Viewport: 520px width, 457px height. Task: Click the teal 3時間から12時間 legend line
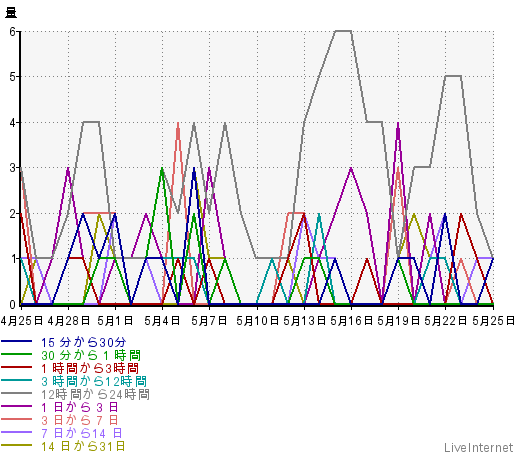click(x=16, y=380)
